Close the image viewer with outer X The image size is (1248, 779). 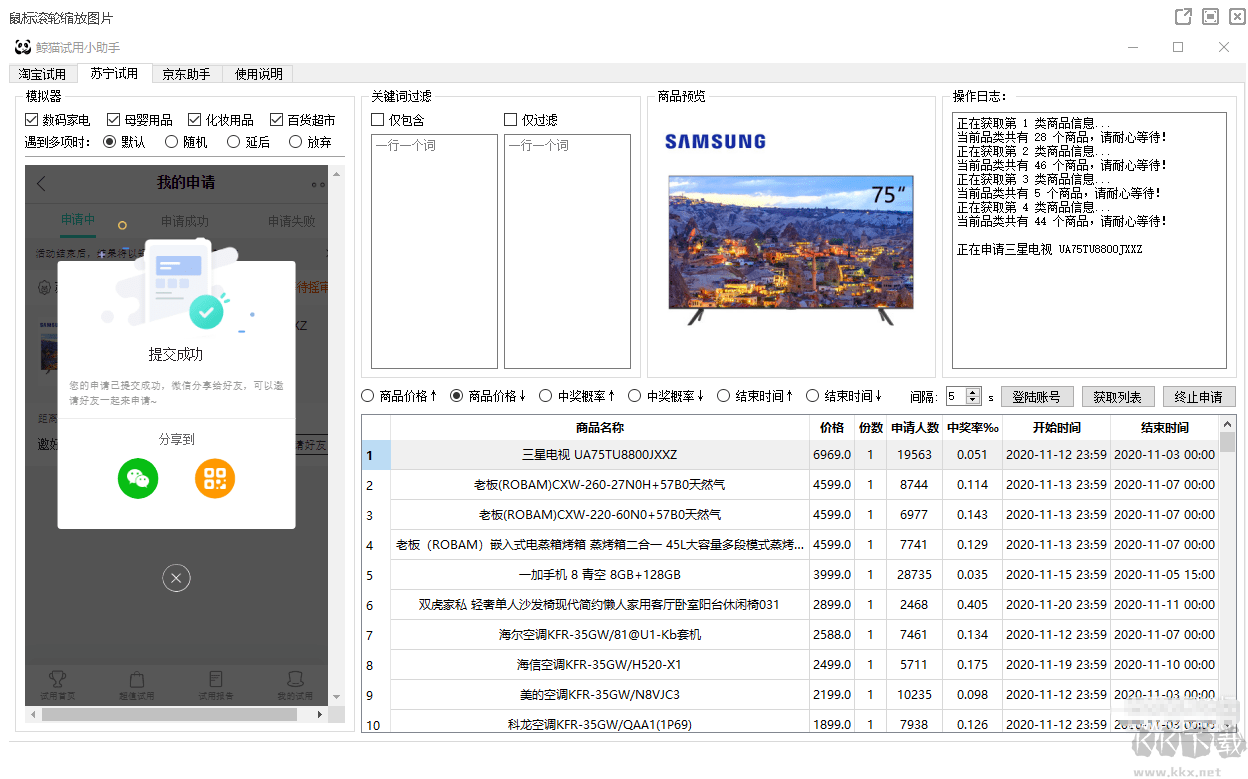(x=1236, y=17)
